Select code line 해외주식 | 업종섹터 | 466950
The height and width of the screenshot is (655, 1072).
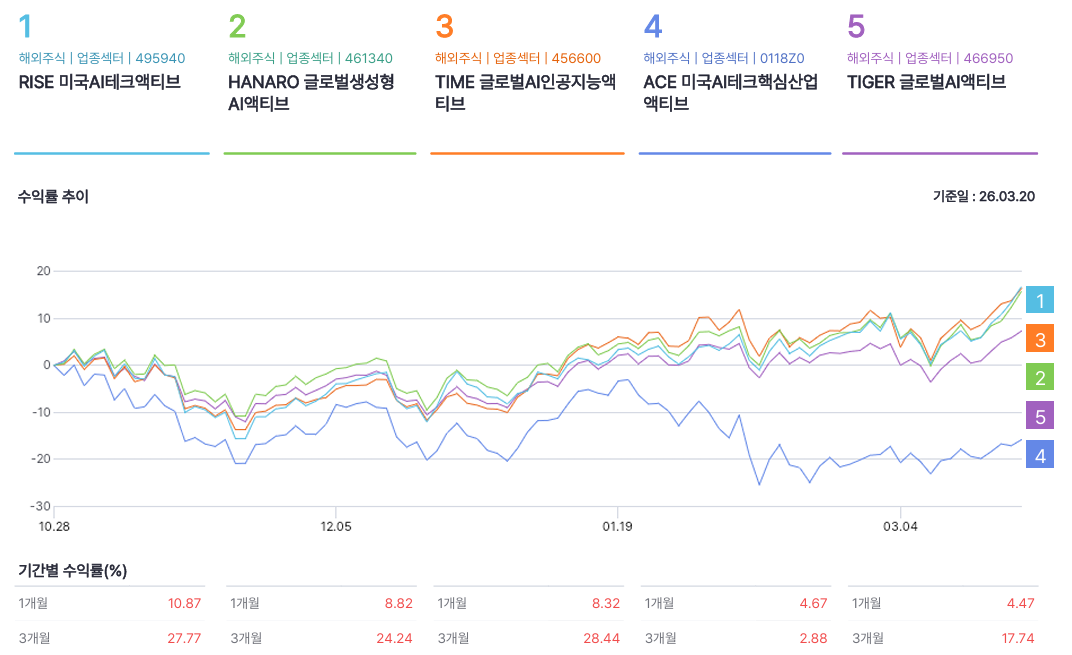coord(930,58)
